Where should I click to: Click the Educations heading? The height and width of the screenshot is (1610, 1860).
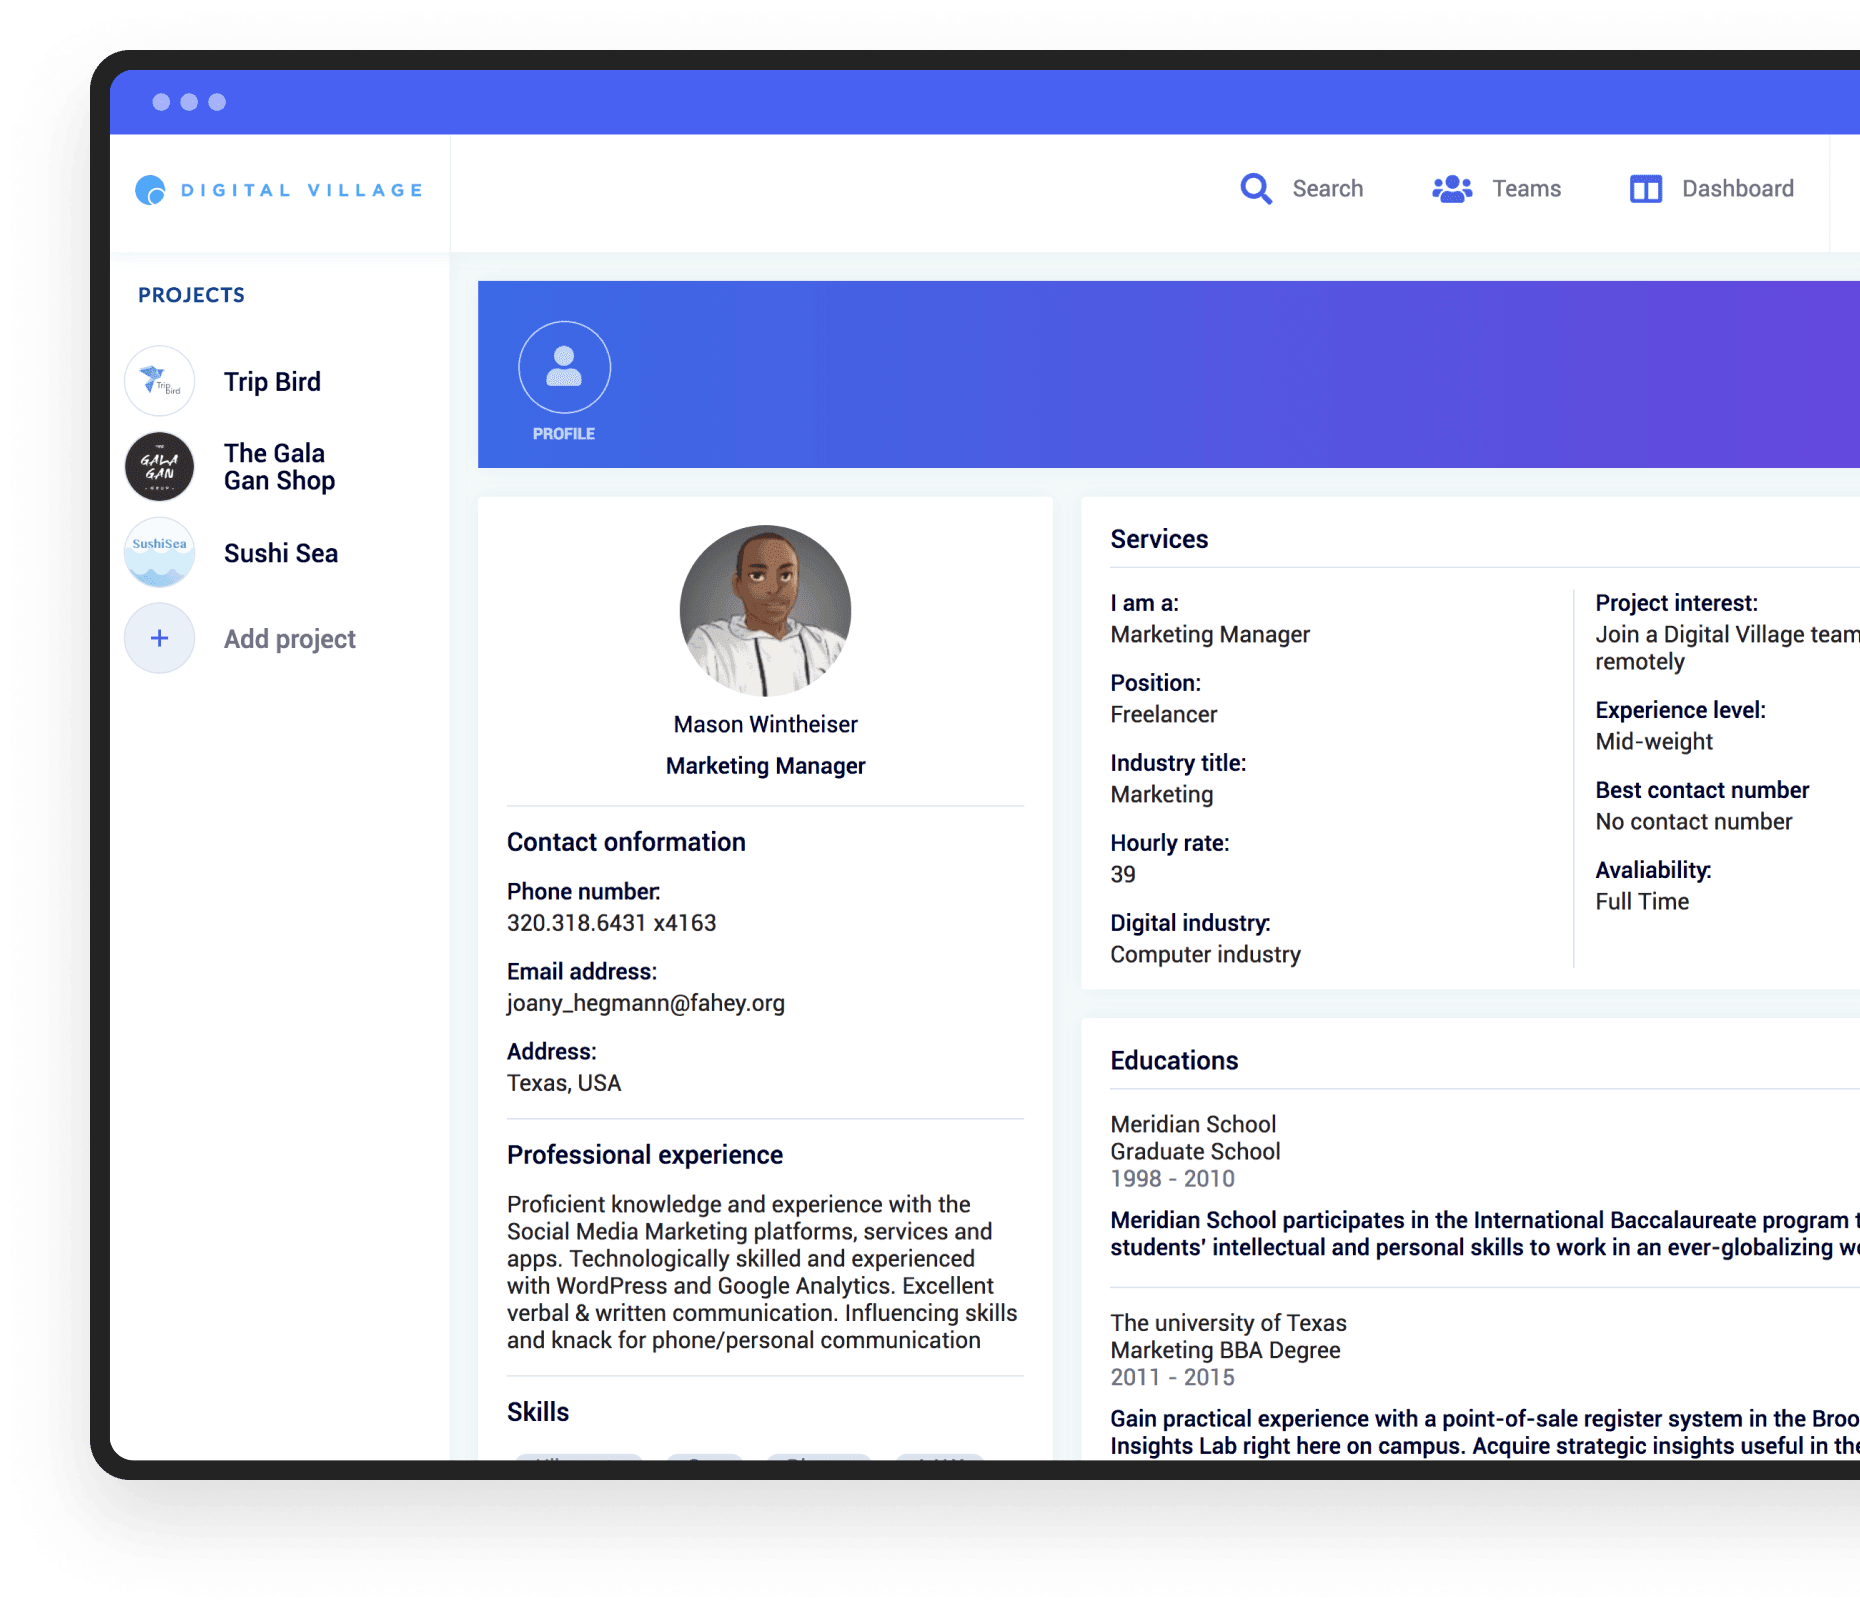click(1174, 1061)
